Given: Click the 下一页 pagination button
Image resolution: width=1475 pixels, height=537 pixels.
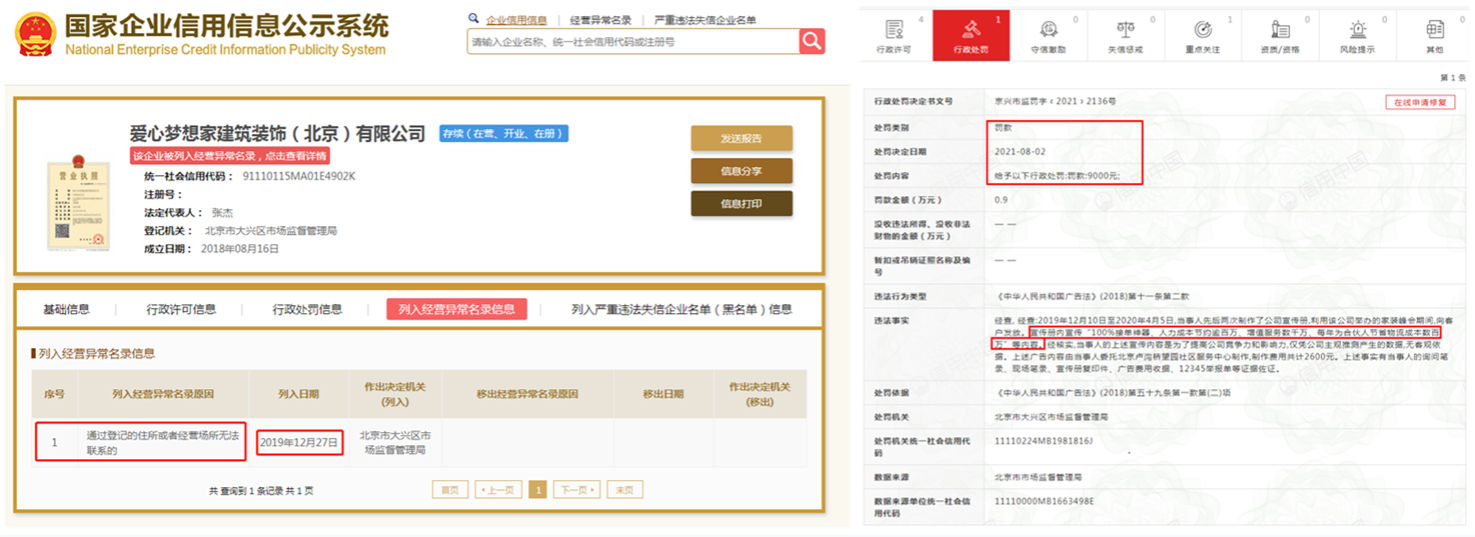Looking at the screenshot, I should point(576,490).
